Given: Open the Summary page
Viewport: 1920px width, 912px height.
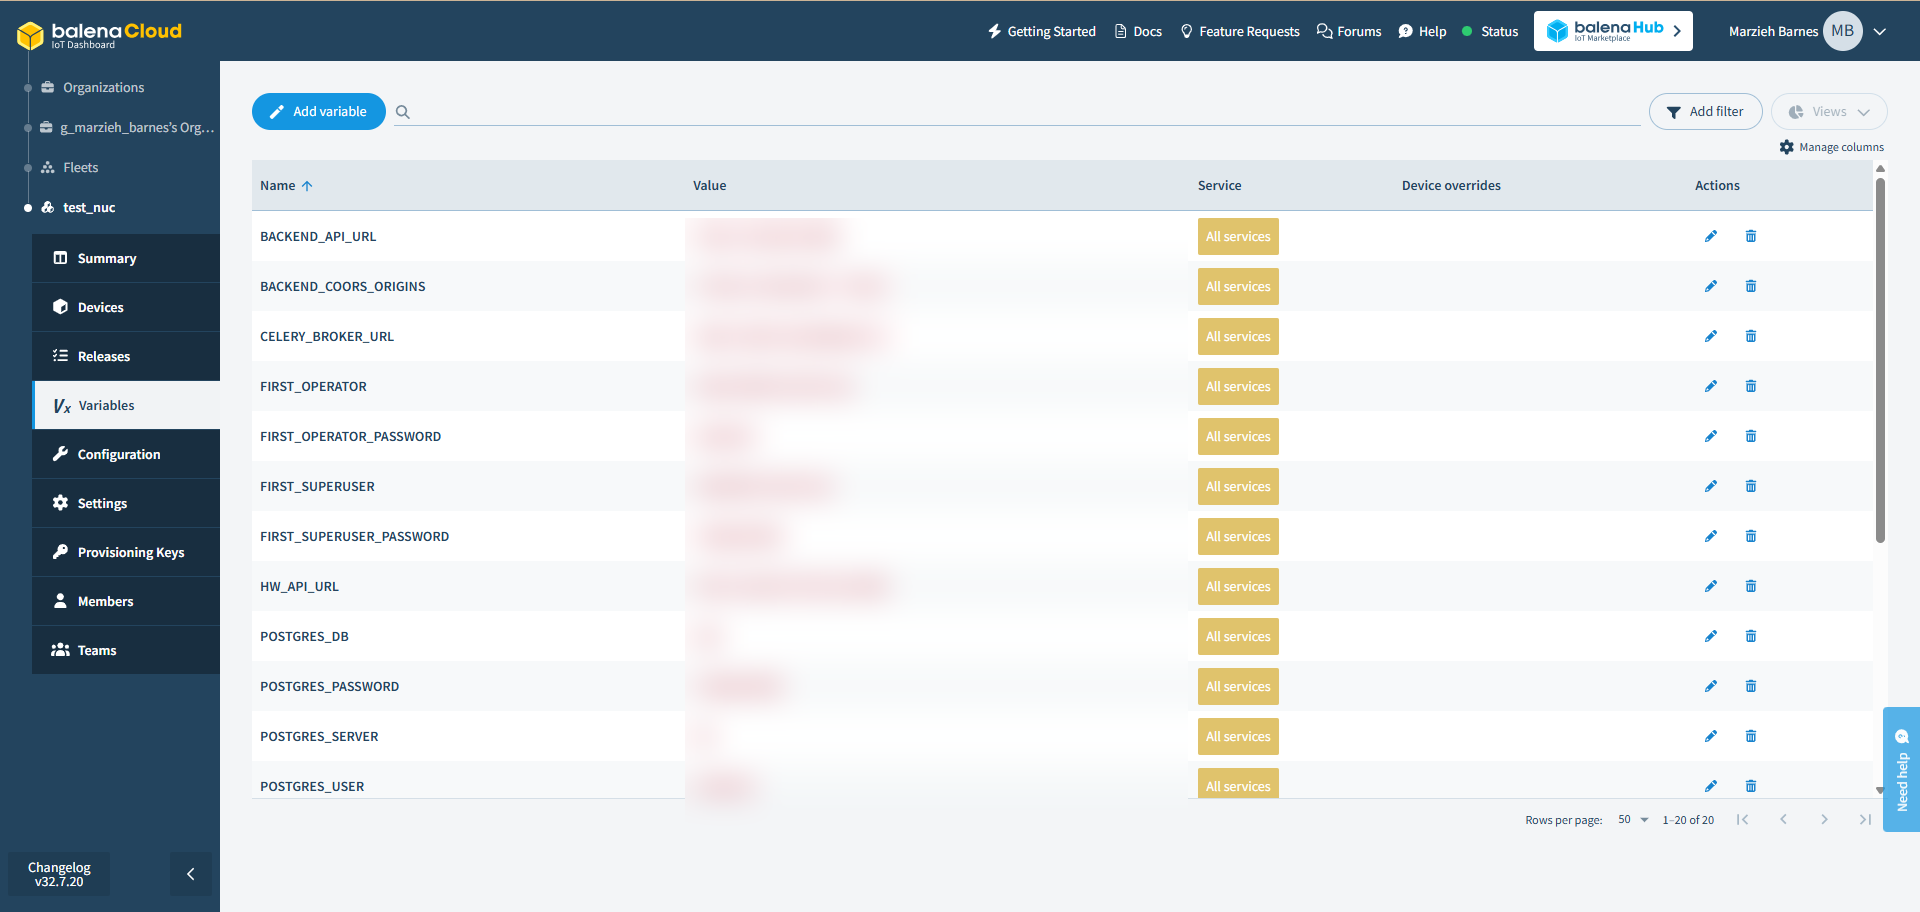Looking at the screenshot, I should pos(126,258).
